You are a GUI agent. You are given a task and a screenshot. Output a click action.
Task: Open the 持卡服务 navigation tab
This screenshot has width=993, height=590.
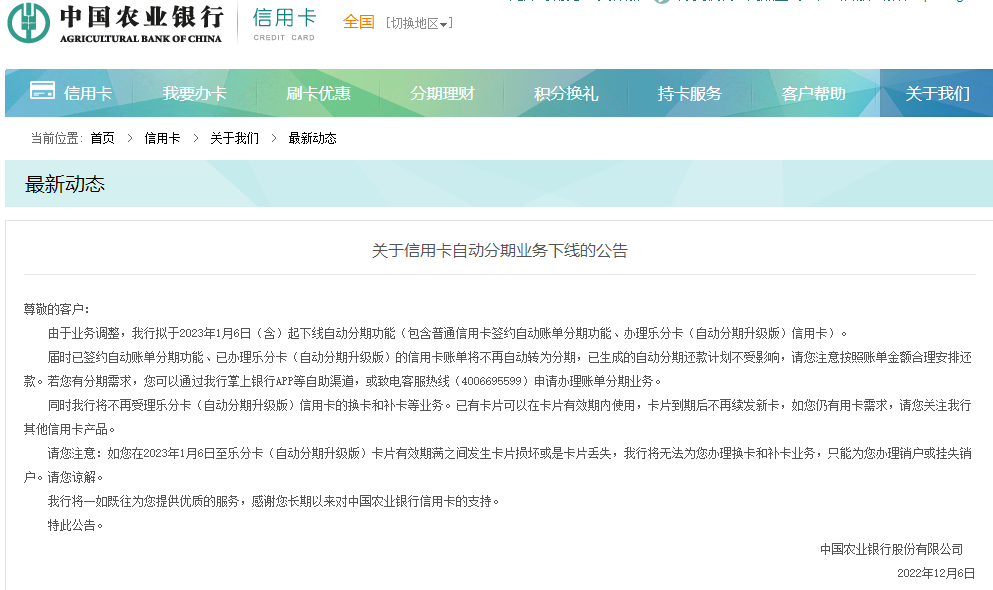[691, 91]
